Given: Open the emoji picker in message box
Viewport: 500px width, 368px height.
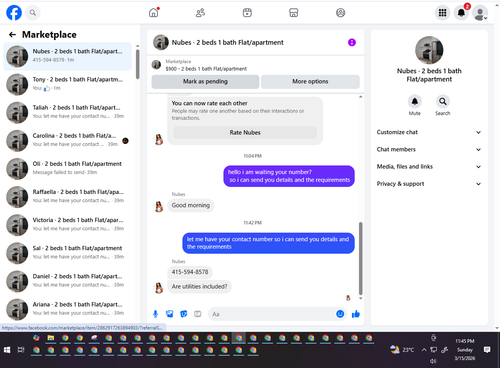Looking at the screenshot, I should [x=340, y=314].
